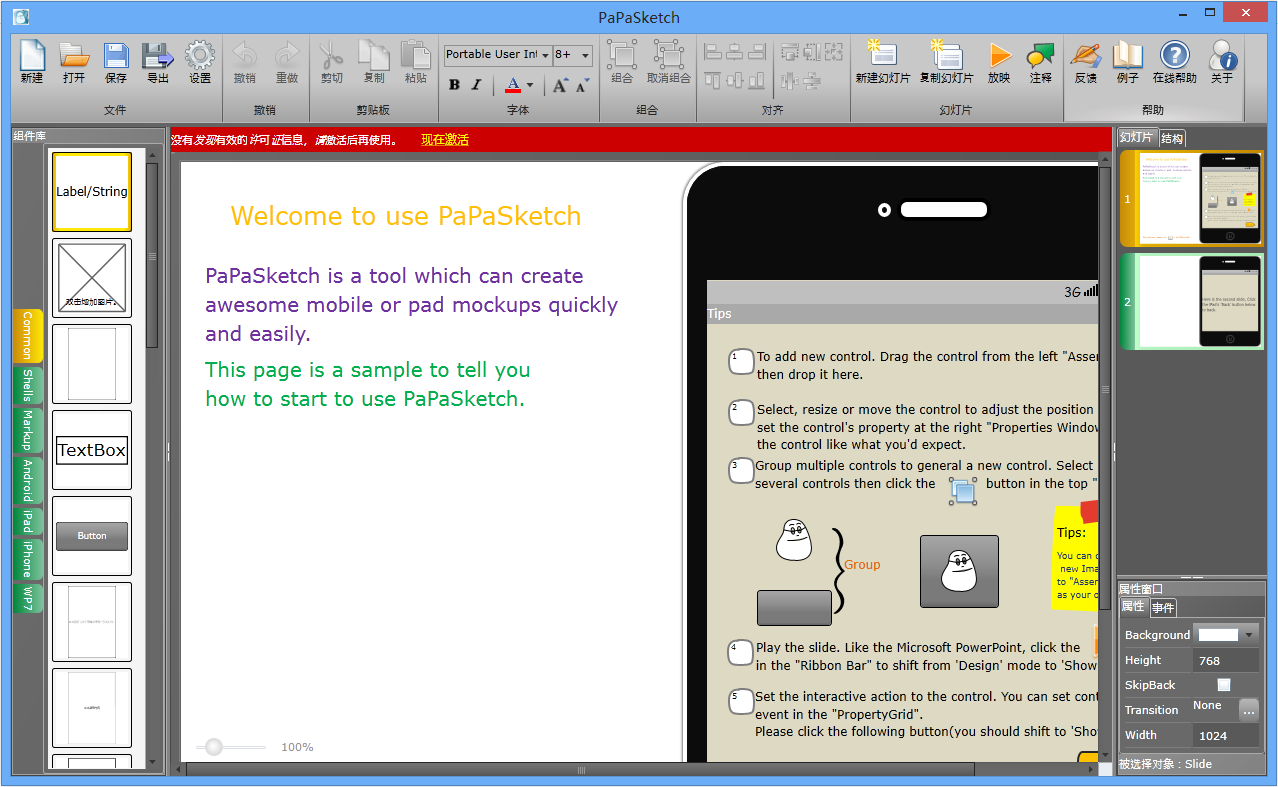Select the iPad component tab

(x=27, y=522)
